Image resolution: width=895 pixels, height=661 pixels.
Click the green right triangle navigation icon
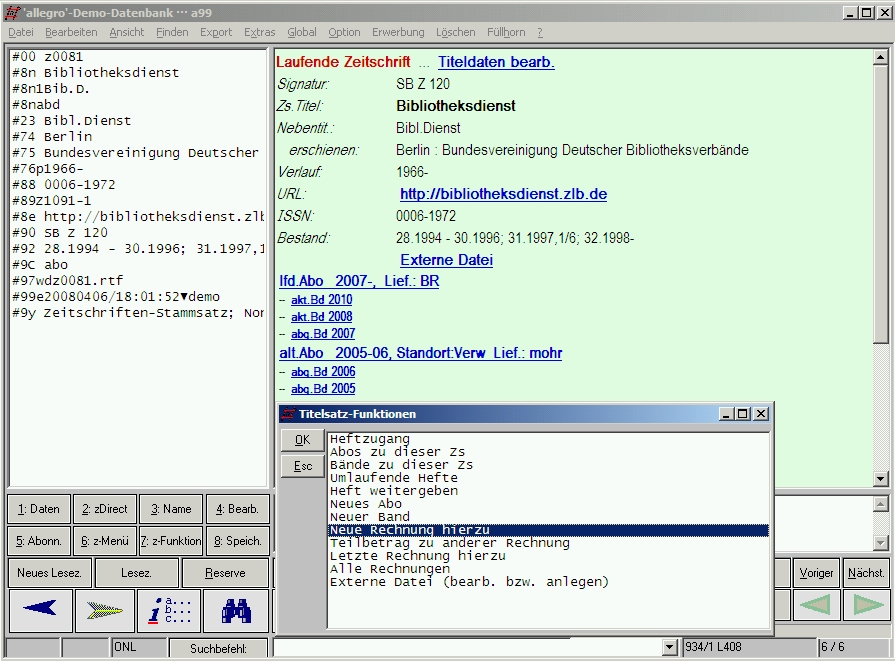866,604
